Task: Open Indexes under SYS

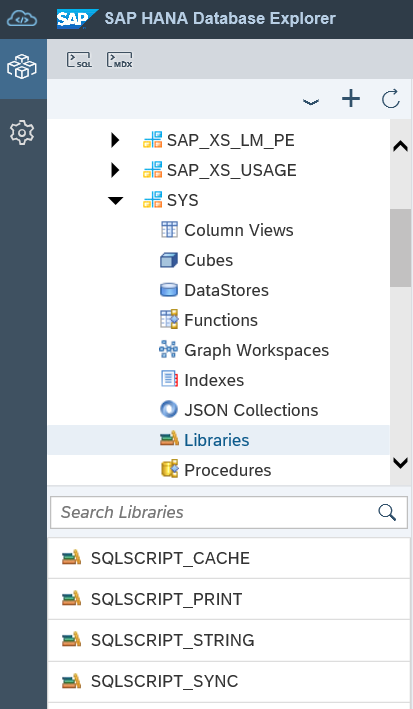Action: [x=214, y=380]
